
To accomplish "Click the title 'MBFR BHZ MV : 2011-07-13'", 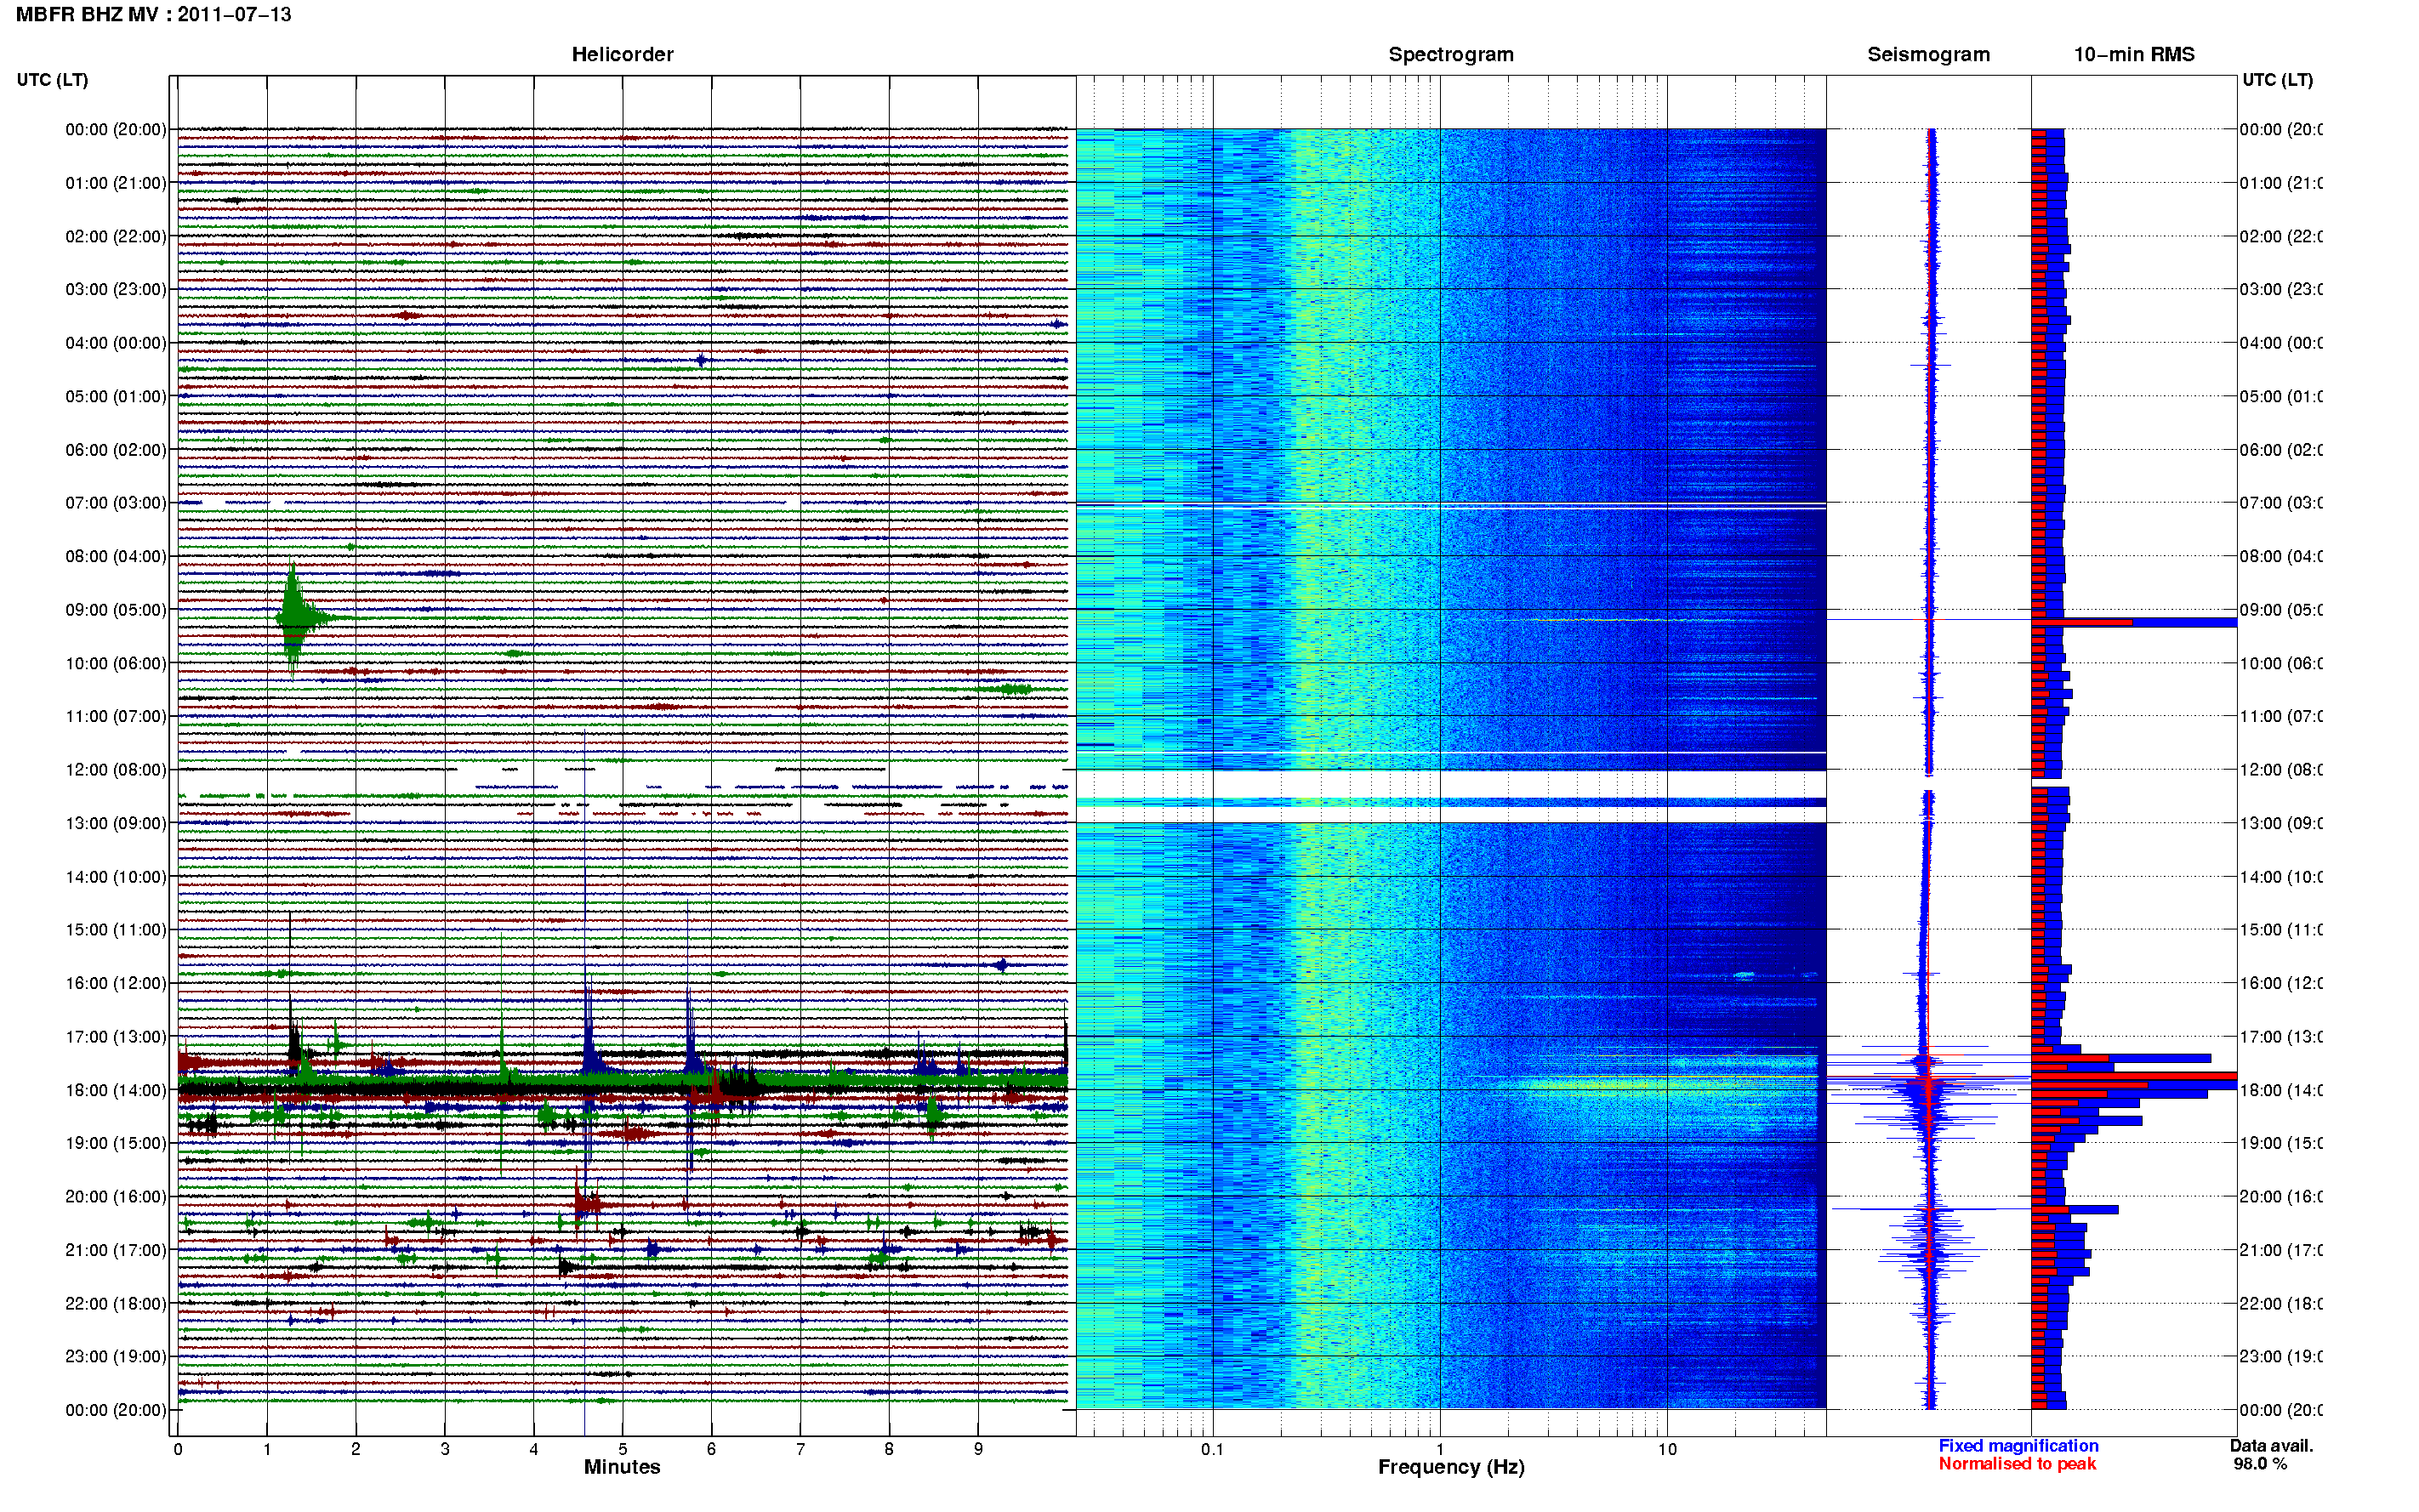I will pos(153,15).
